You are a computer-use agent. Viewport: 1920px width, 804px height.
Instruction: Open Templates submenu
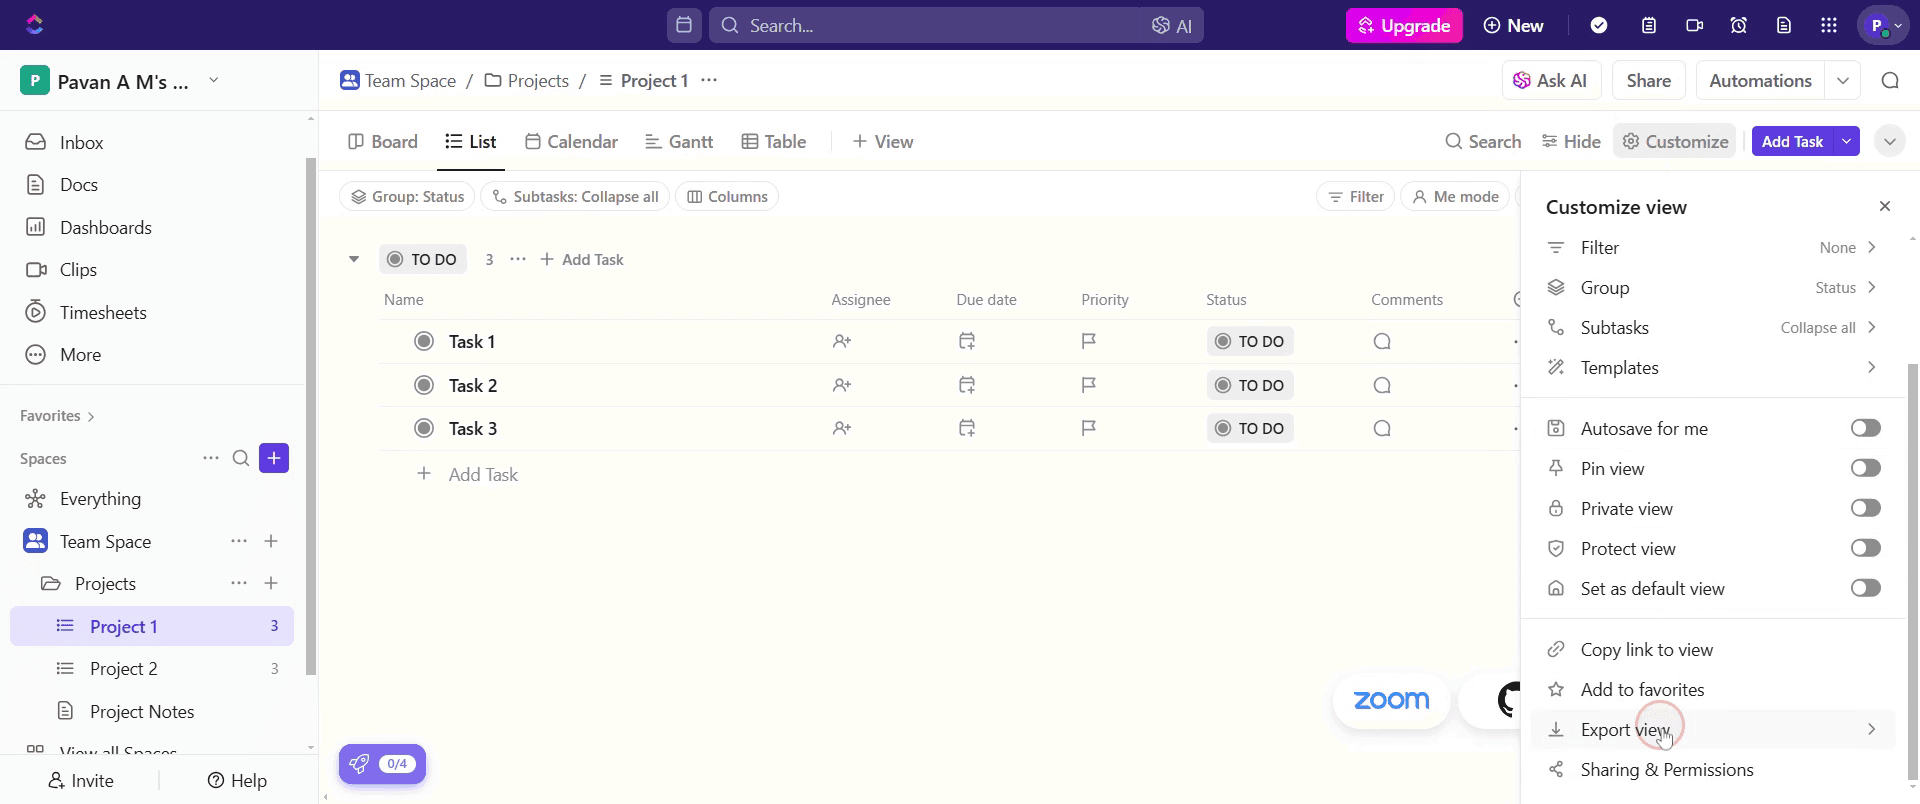click(x=1711, y=367)
